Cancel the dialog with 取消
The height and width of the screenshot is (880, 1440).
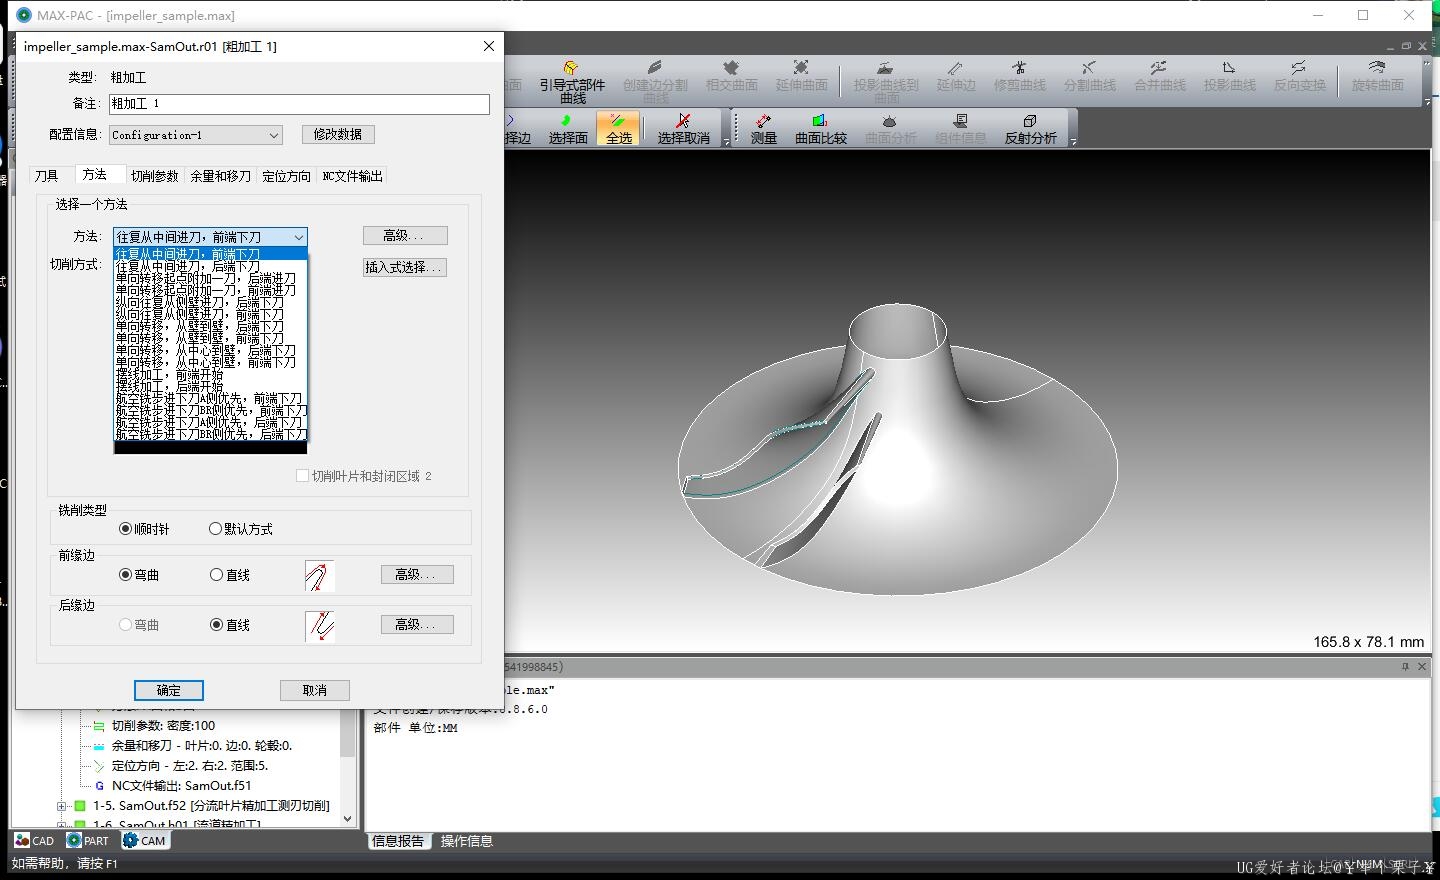314,690
